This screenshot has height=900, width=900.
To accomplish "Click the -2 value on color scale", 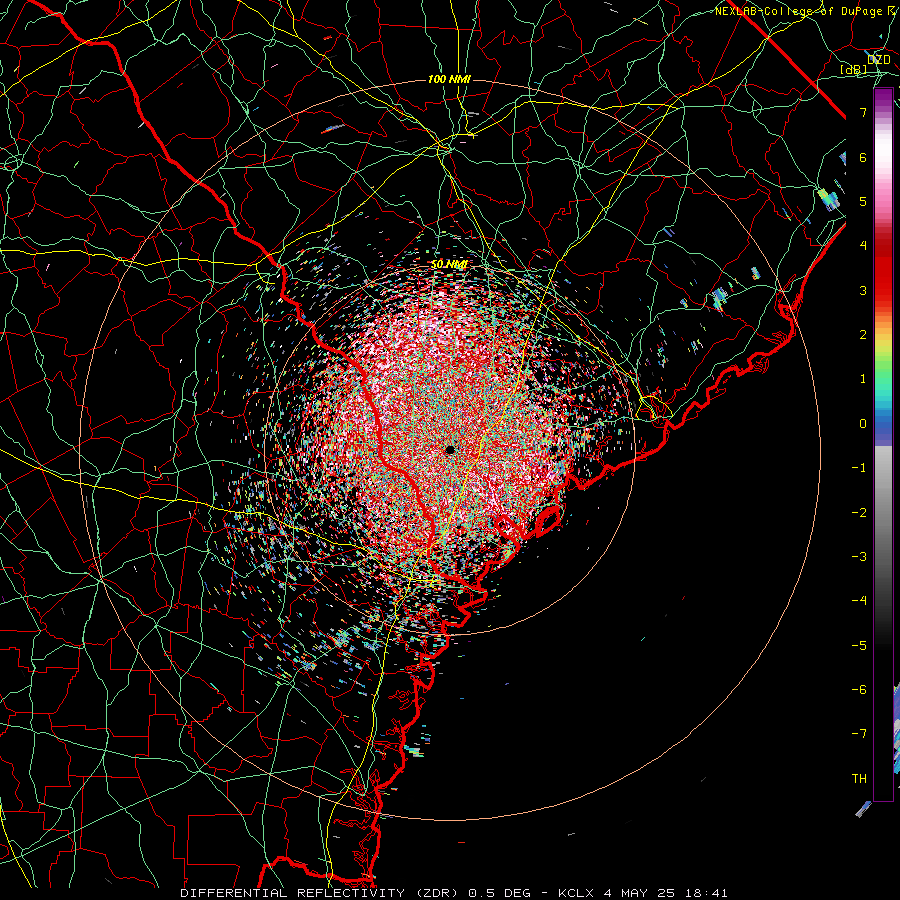I will (x=859, y=513).
